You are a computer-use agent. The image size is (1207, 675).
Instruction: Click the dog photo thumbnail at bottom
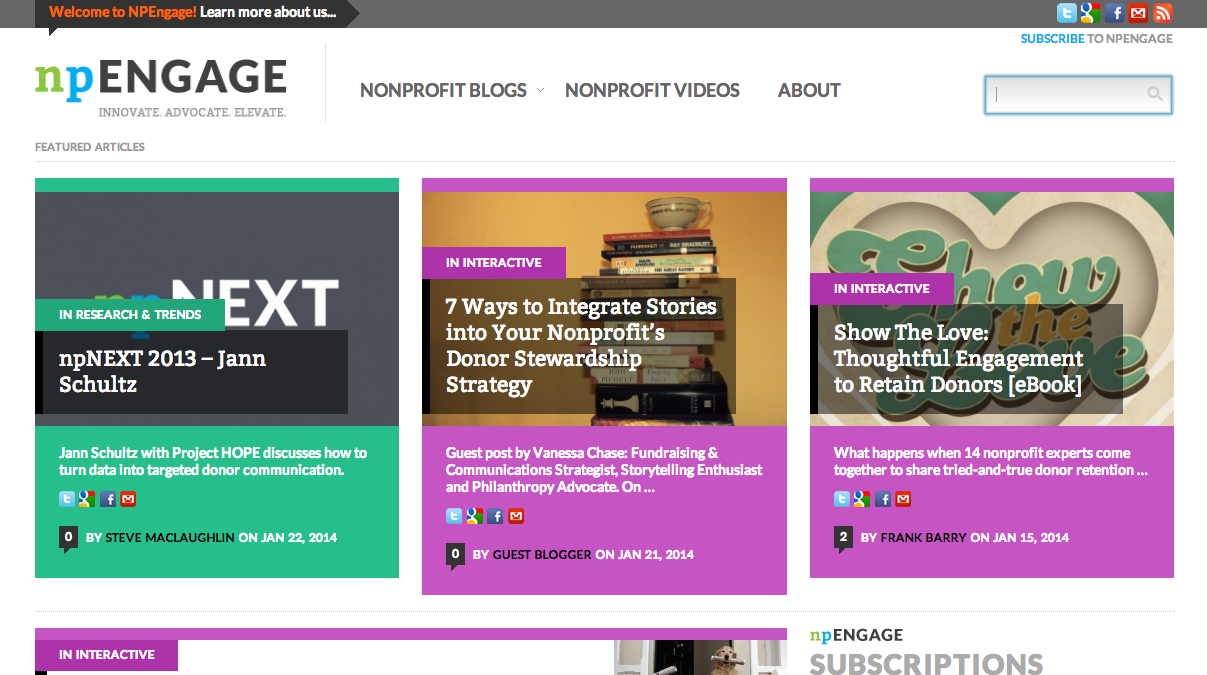[x=700, y=657]
